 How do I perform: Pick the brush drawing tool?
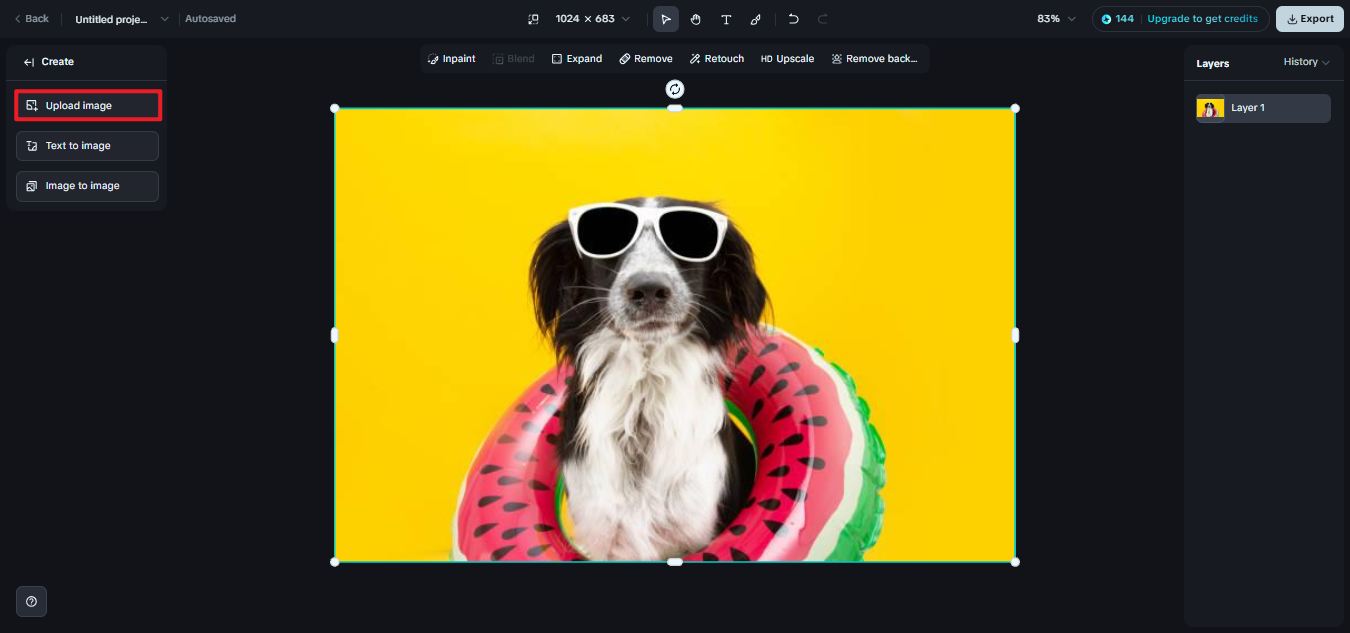point(756,19)
